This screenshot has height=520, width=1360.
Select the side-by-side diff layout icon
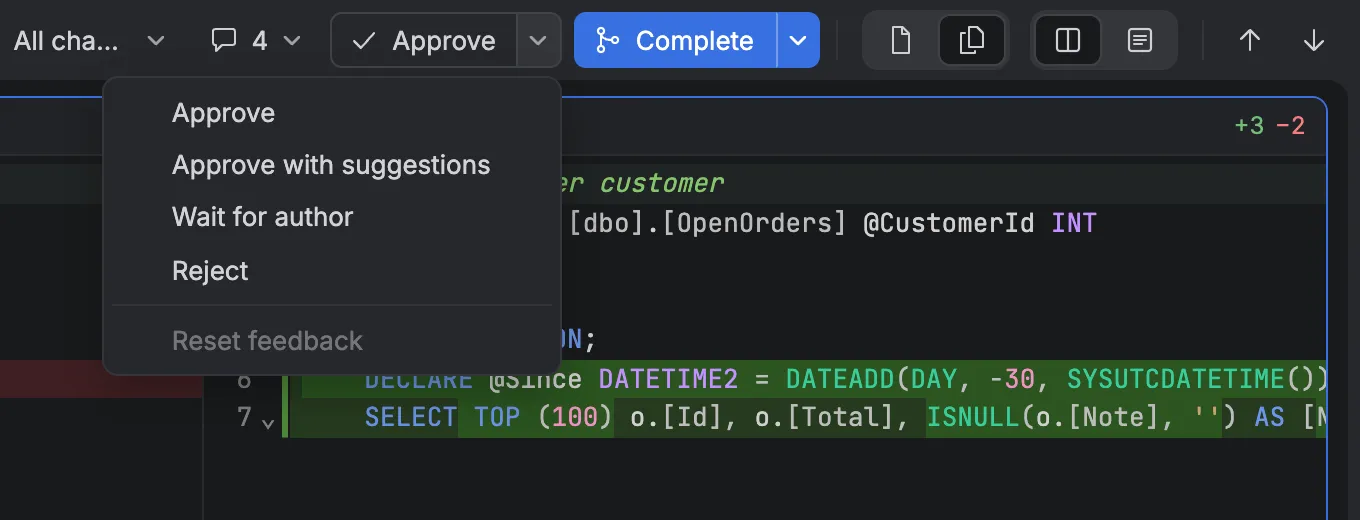point(1068,41)
